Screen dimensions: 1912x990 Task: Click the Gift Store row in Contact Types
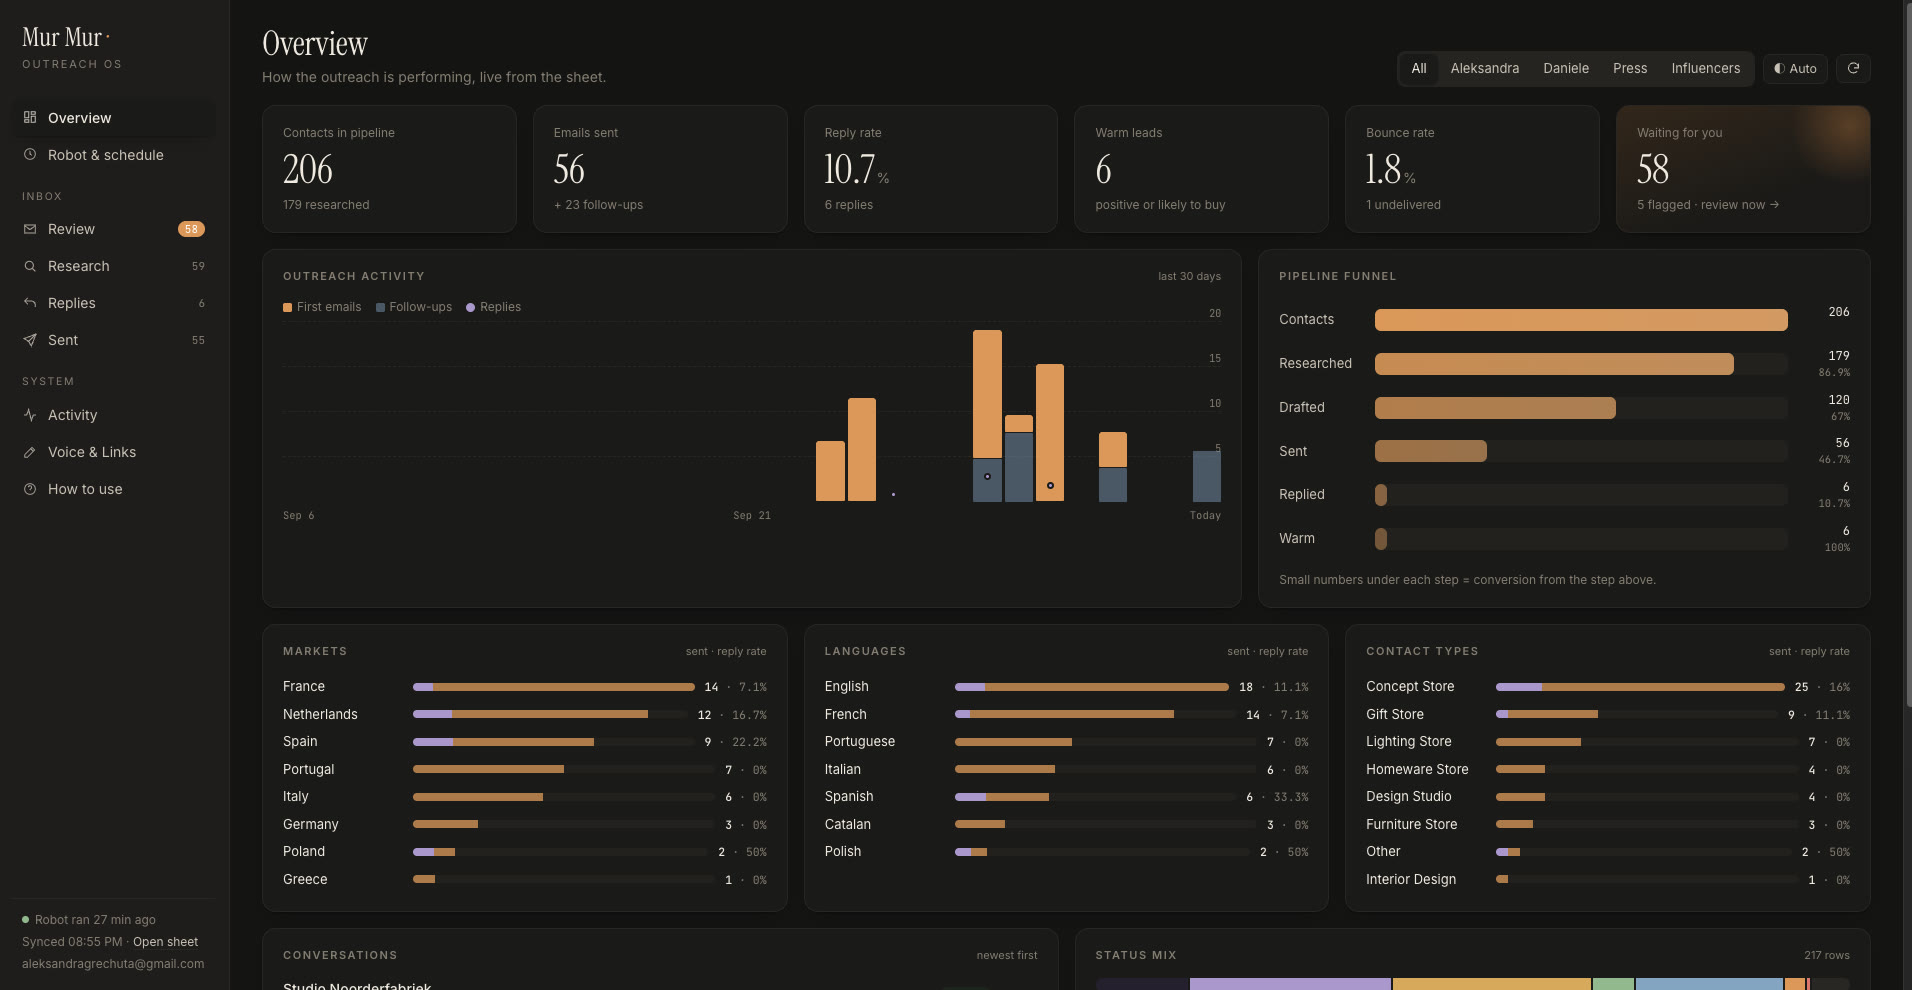1608,714
